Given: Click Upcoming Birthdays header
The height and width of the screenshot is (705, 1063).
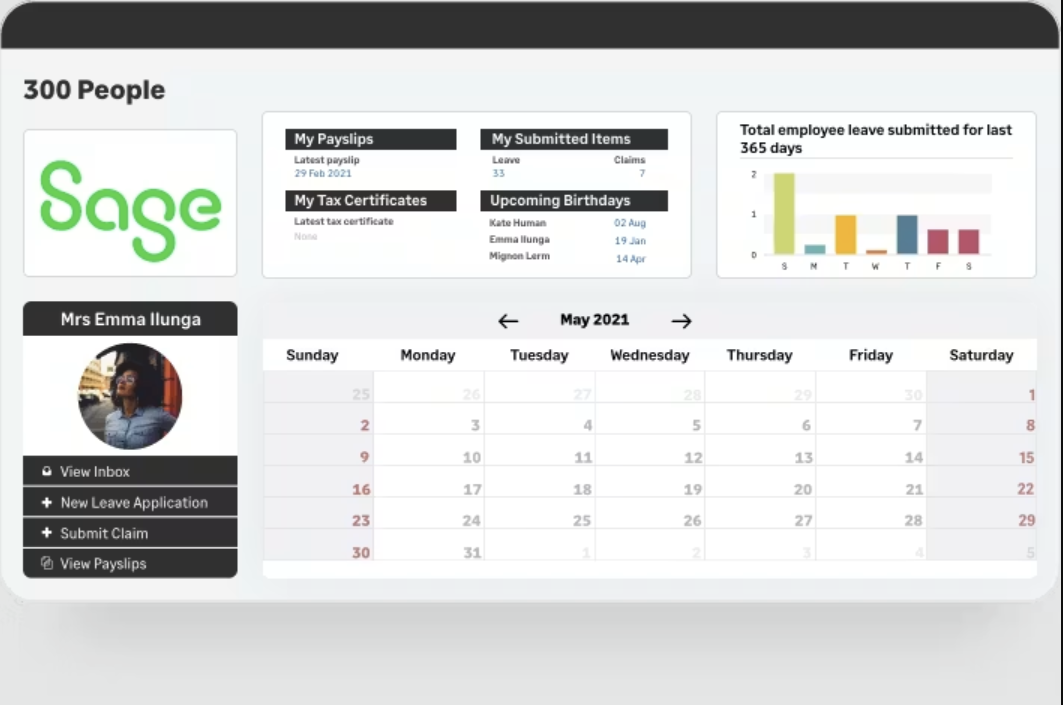Looking at the screenshot, I should pos(574,201).
